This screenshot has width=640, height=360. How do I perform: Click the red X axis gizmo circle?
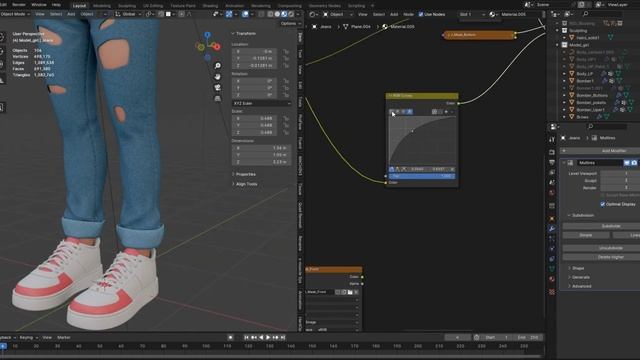(217, 47)
